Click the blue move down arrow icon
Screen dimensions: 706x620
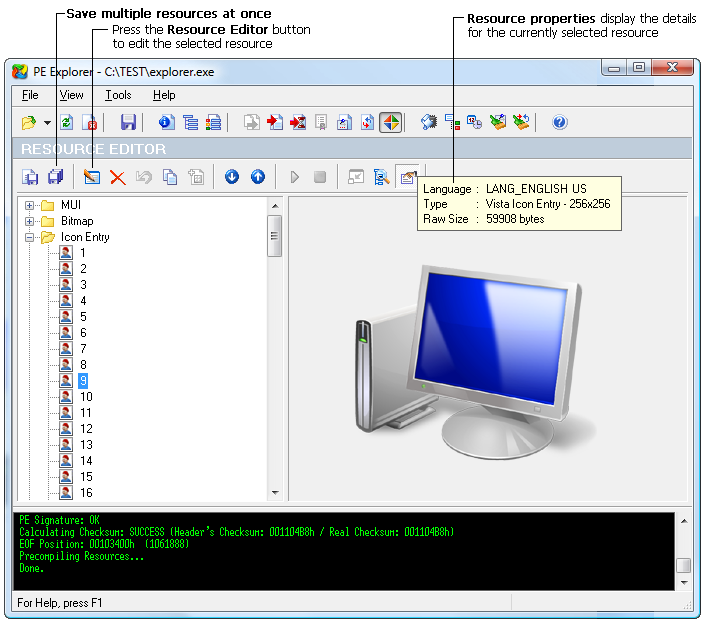click(232, 177)
